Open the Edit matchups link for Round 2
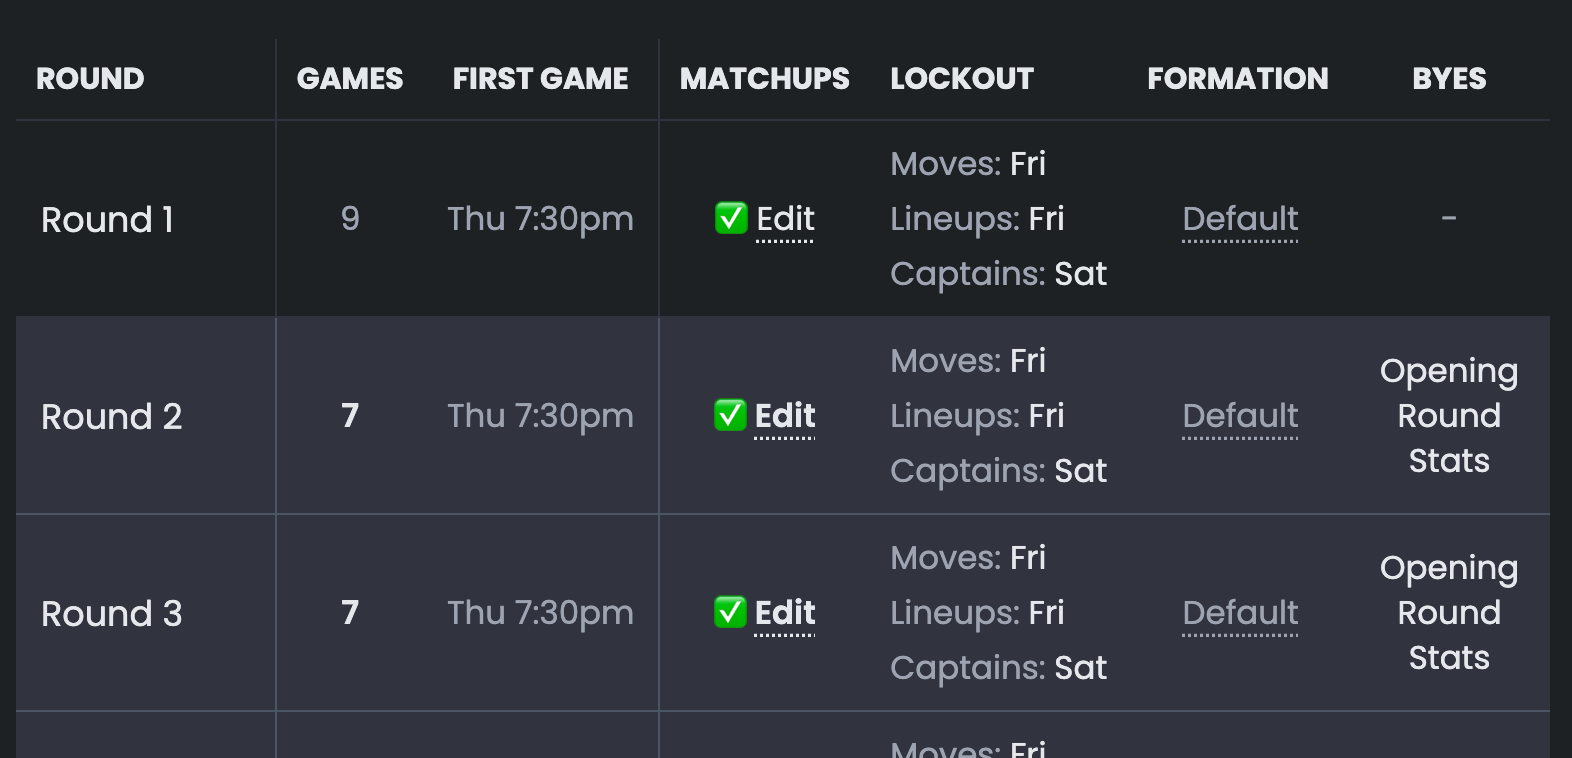The image size is (1572, 758). point(785,416)
